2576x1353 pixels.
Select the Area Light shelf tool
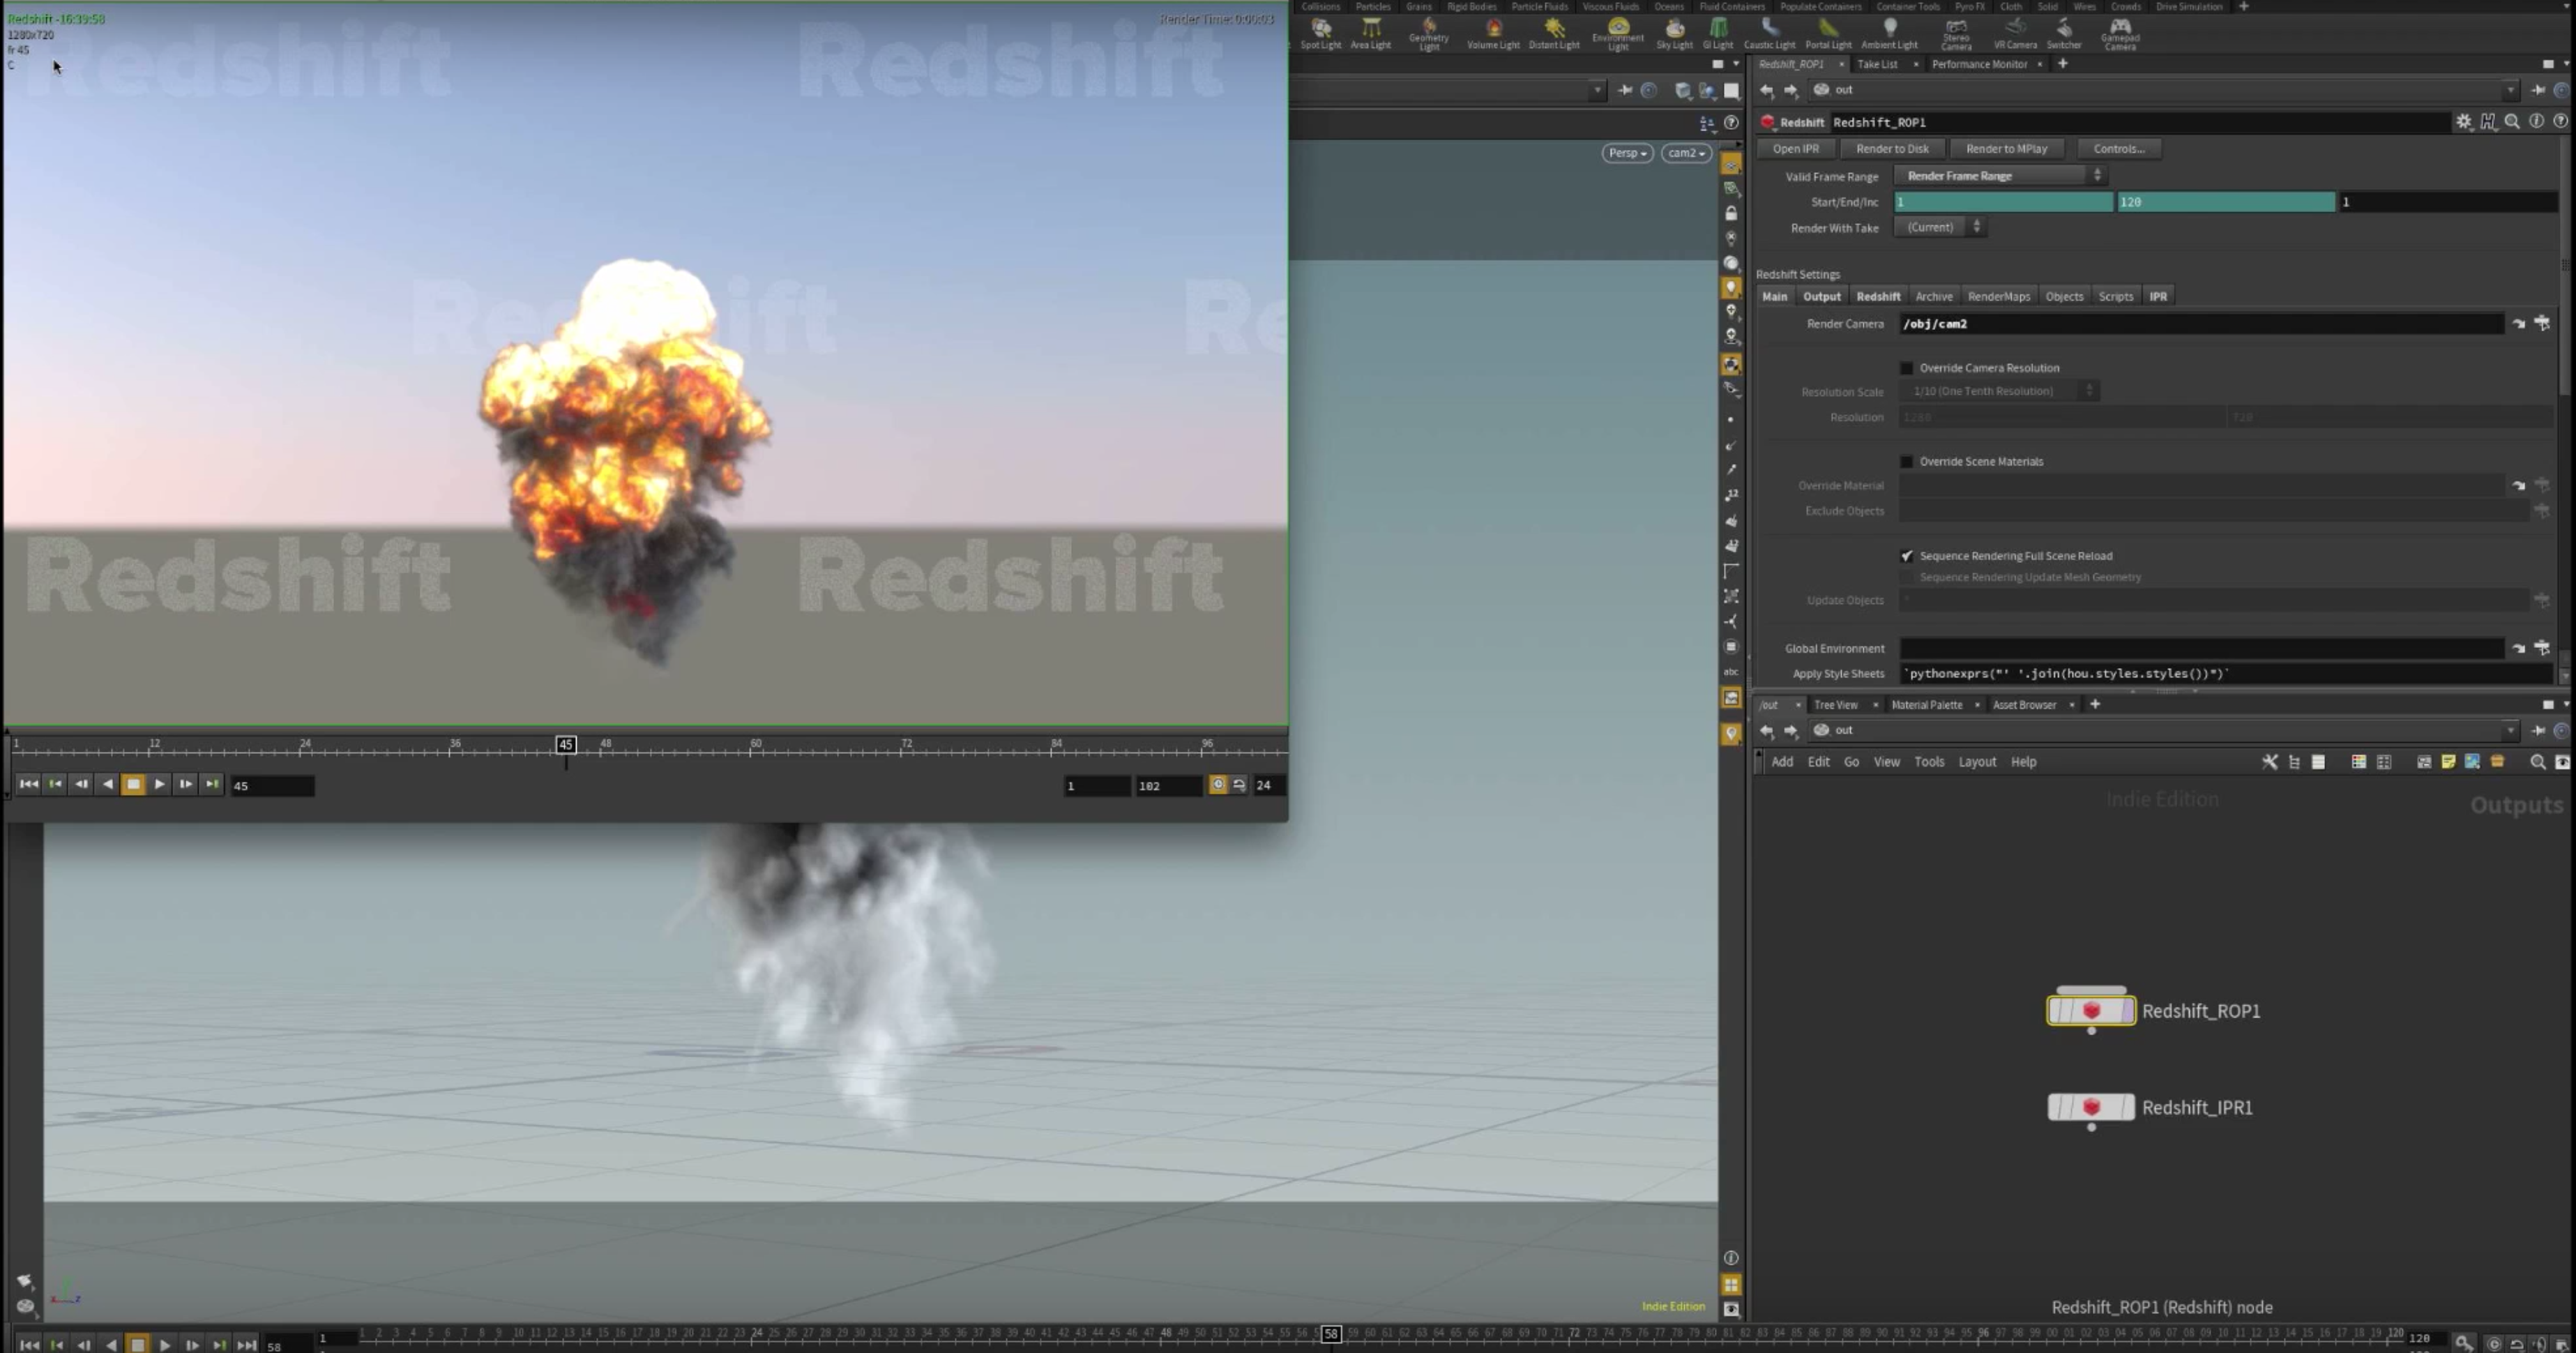[x=1370, y=33]
